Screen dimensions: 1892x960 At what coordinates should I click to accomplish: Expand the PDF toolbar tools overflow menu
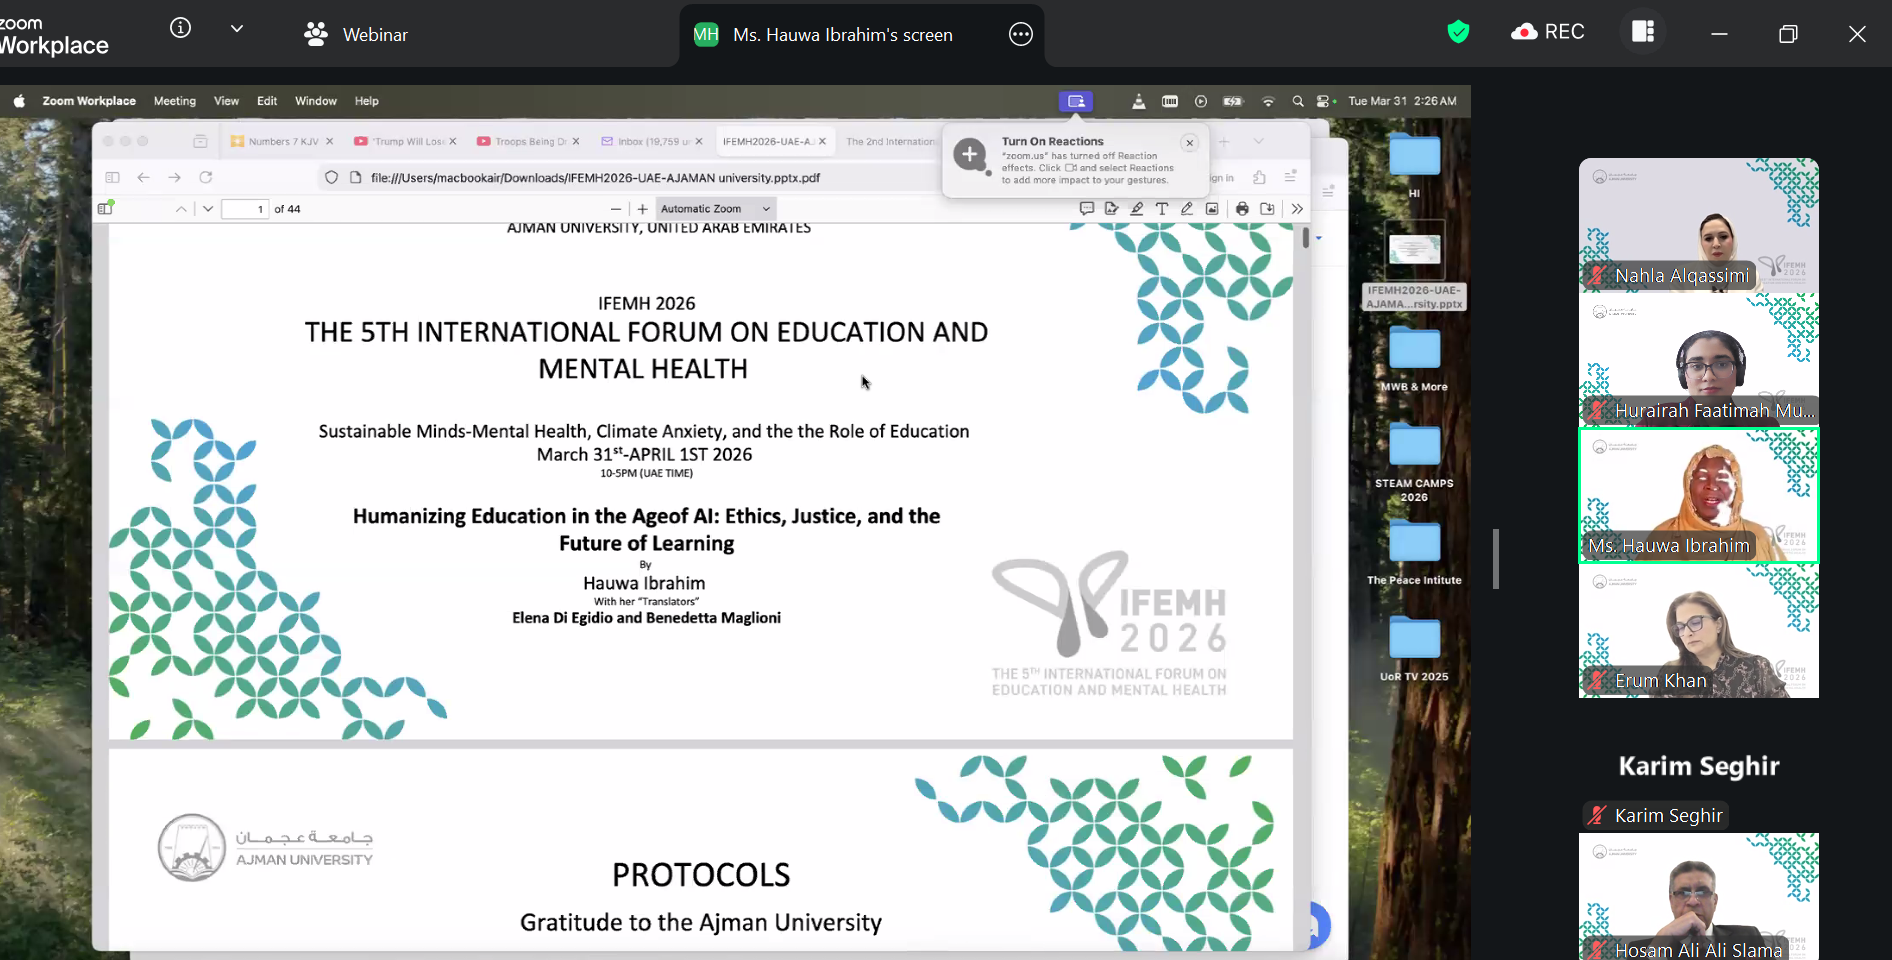pos(1297,209)
